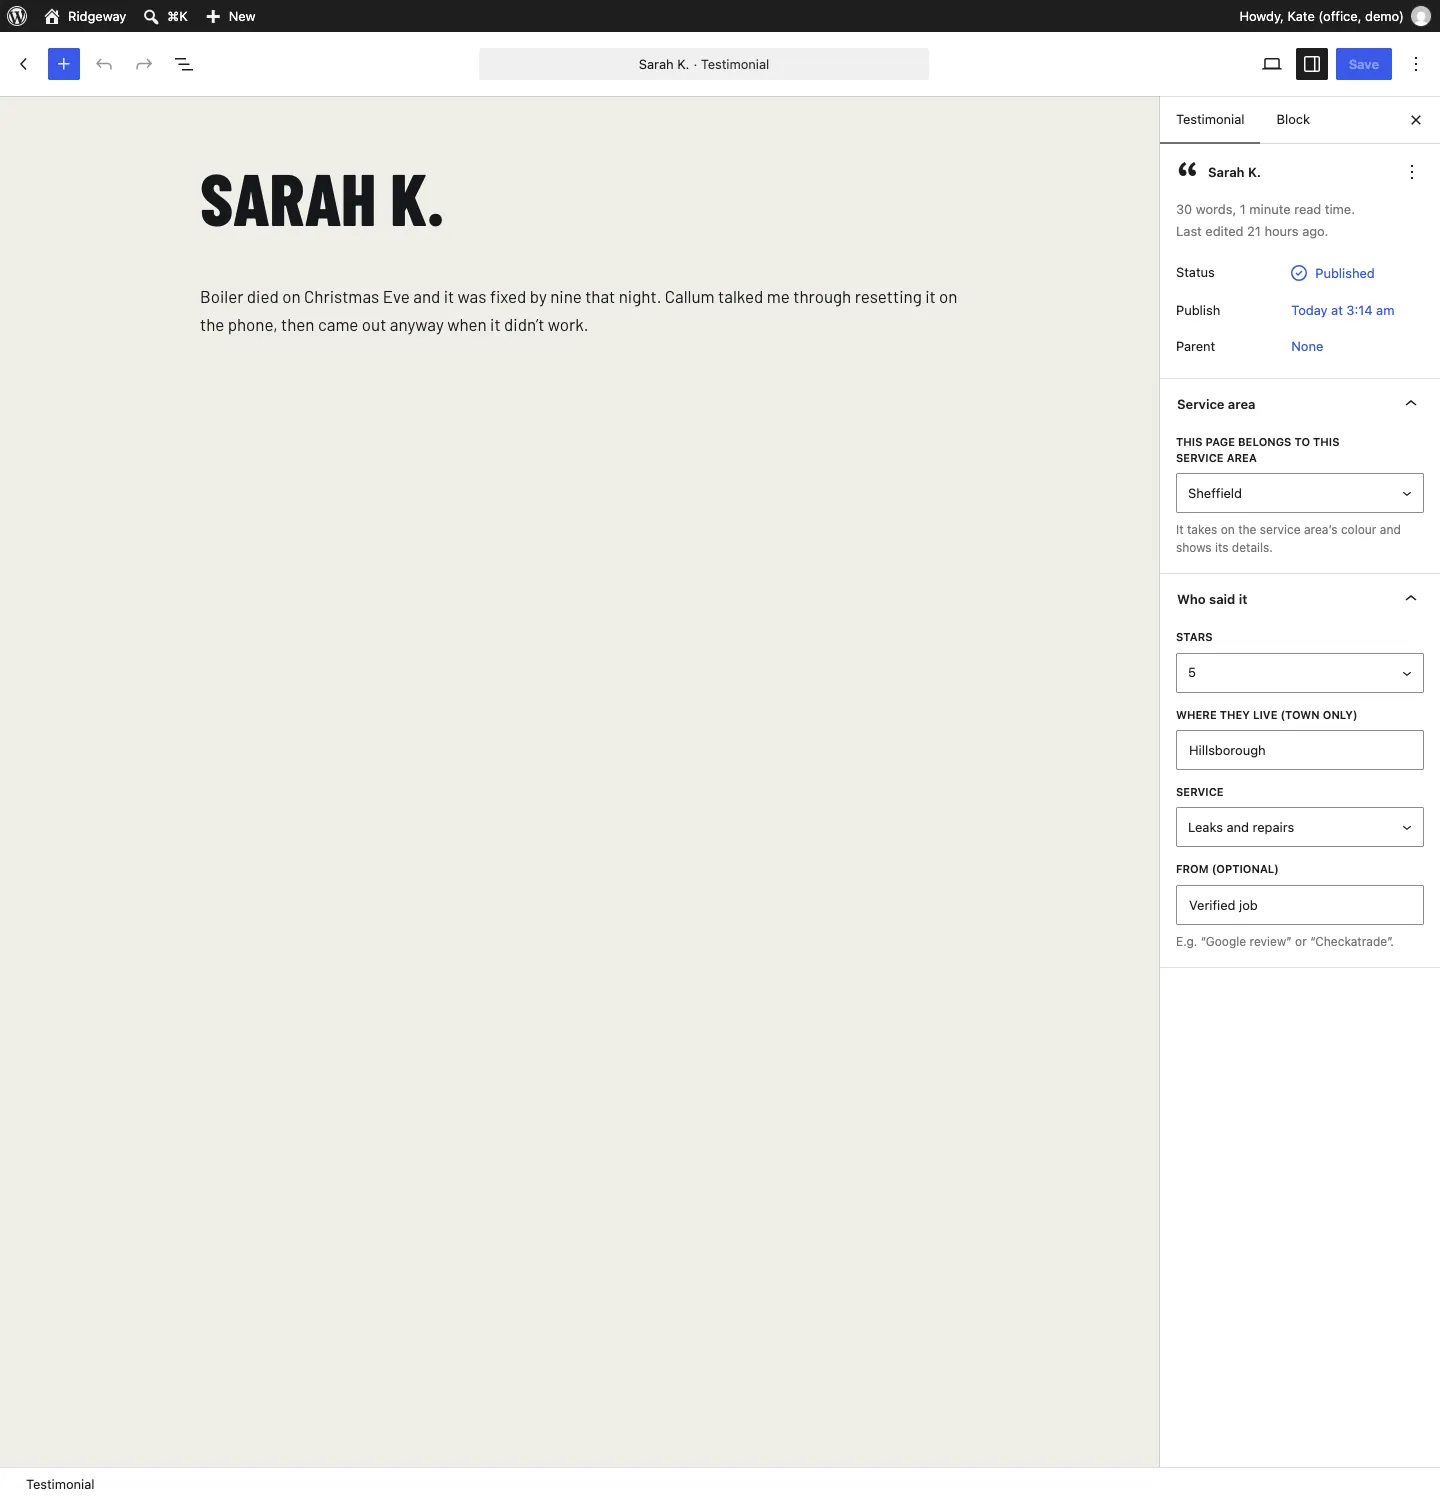This screenshot has height=1500, width=1440.
Task: Open the Ridgeway site home link
Action: click(85, 16)
